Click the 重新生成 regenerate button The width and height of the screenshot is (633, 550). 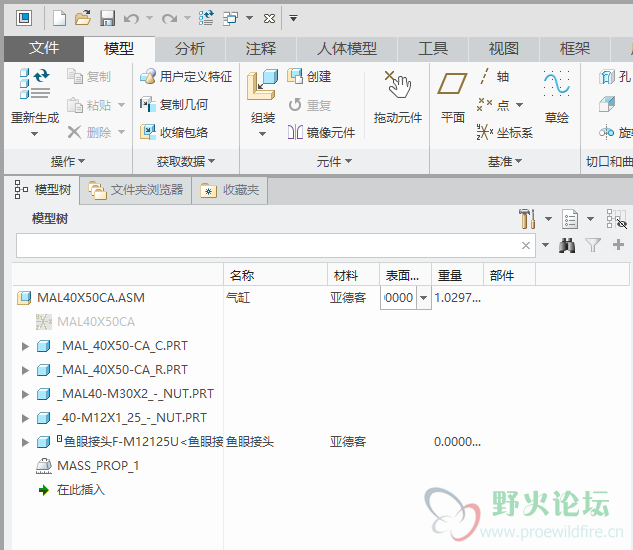click(x=35, y=95)
